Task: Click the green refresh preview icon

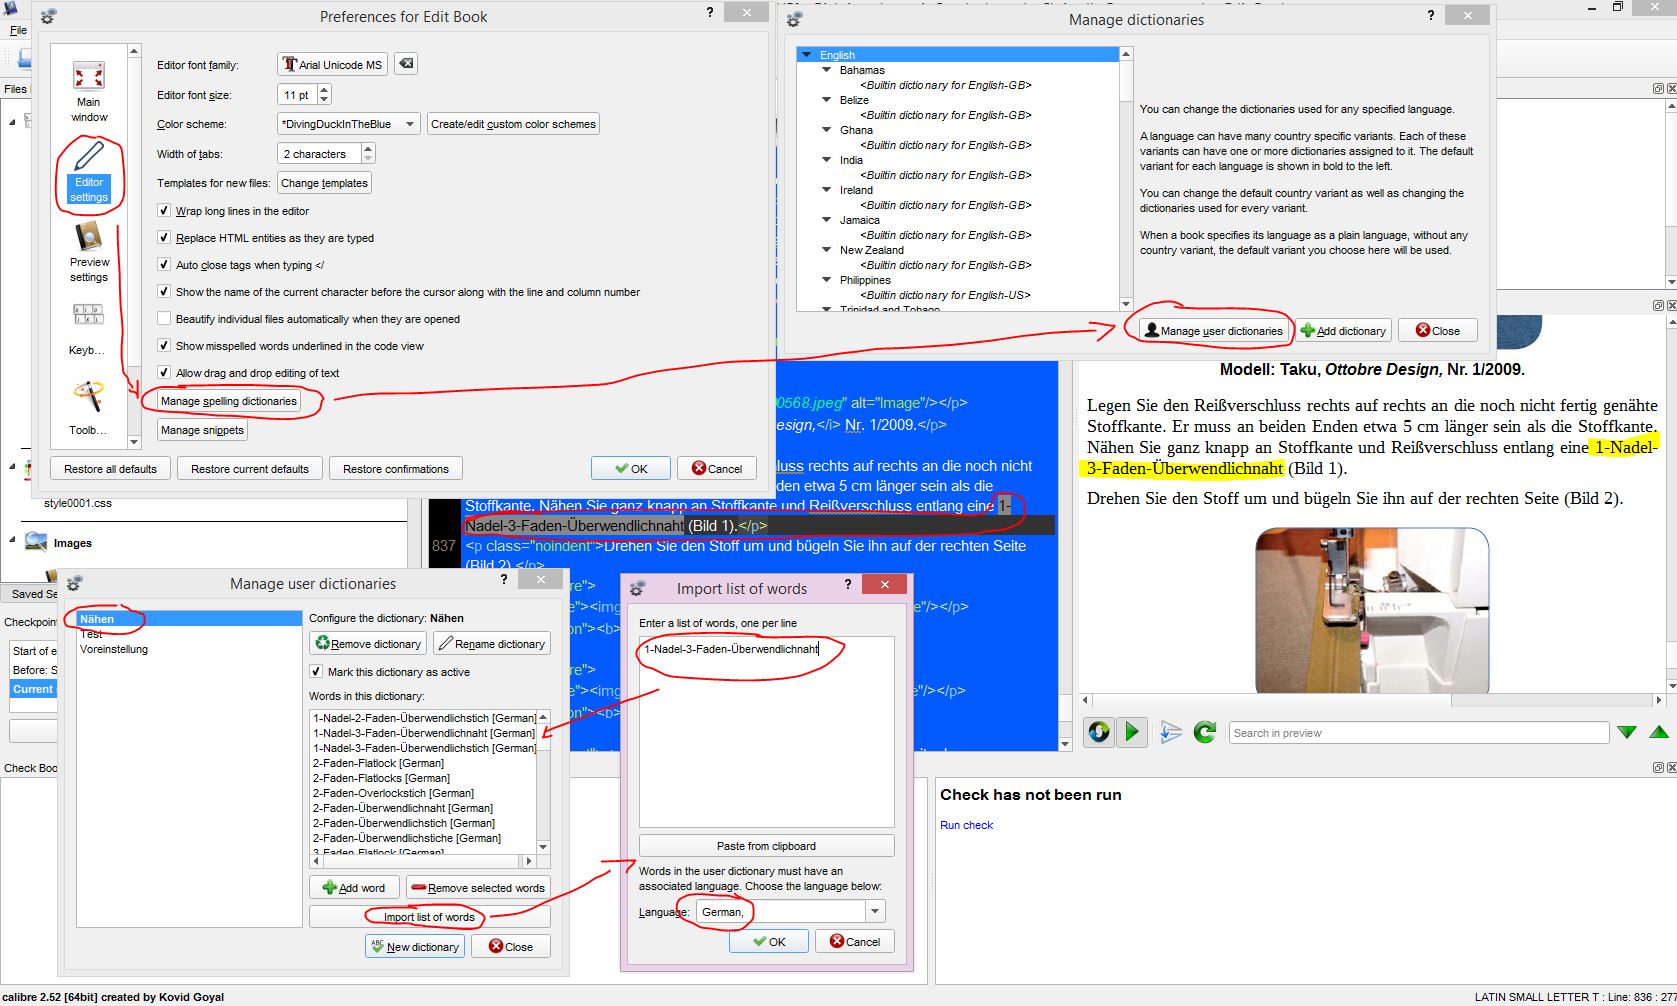Action: click(x=1205, y=733)
